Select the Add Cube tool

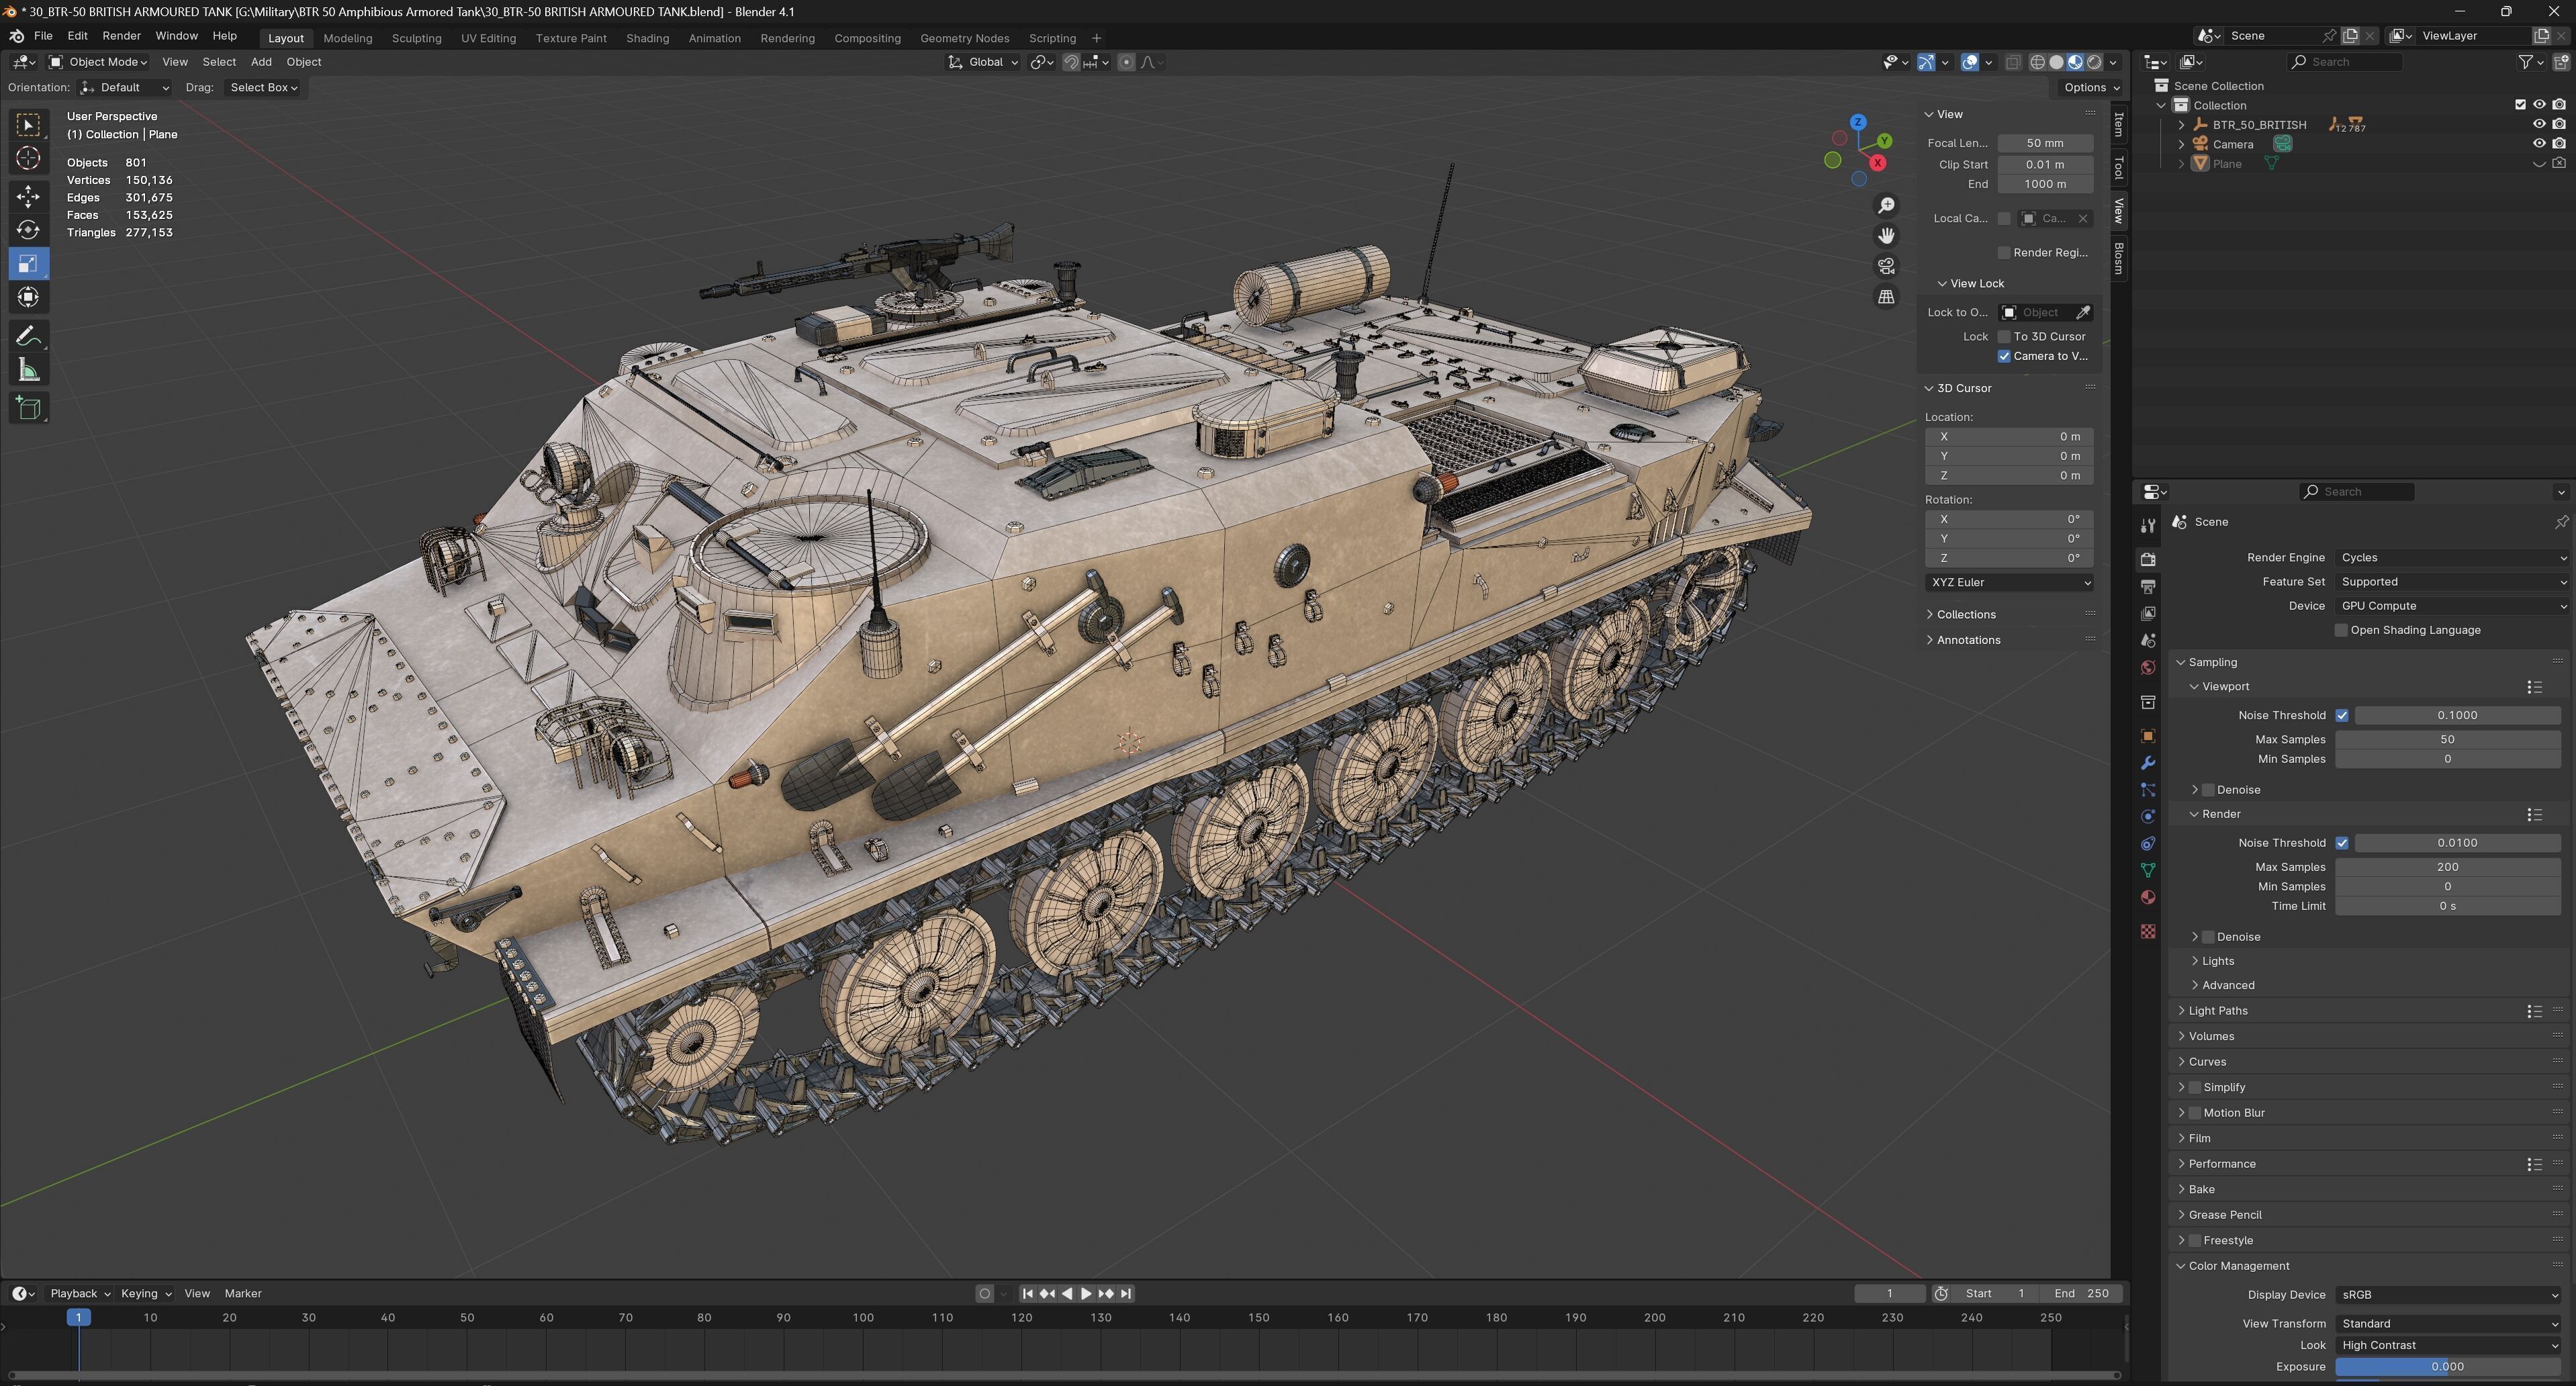(28, 408)
